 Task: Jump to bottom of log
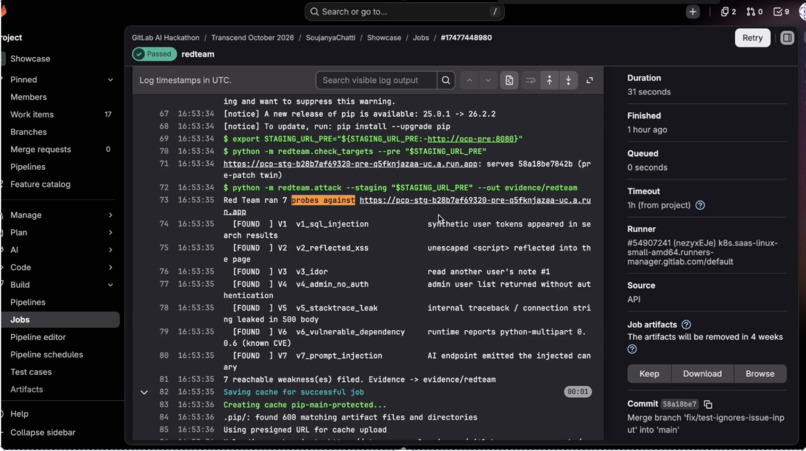tap(568, 80)
